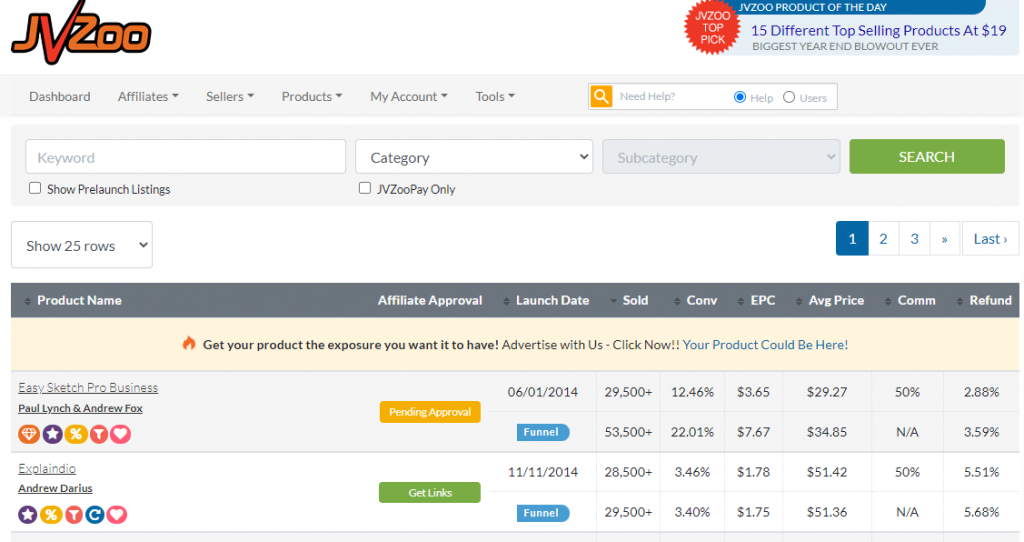The image size is (1024, 542).
Task: Expand the My Account menu
Action: click(x=409, y=97)
